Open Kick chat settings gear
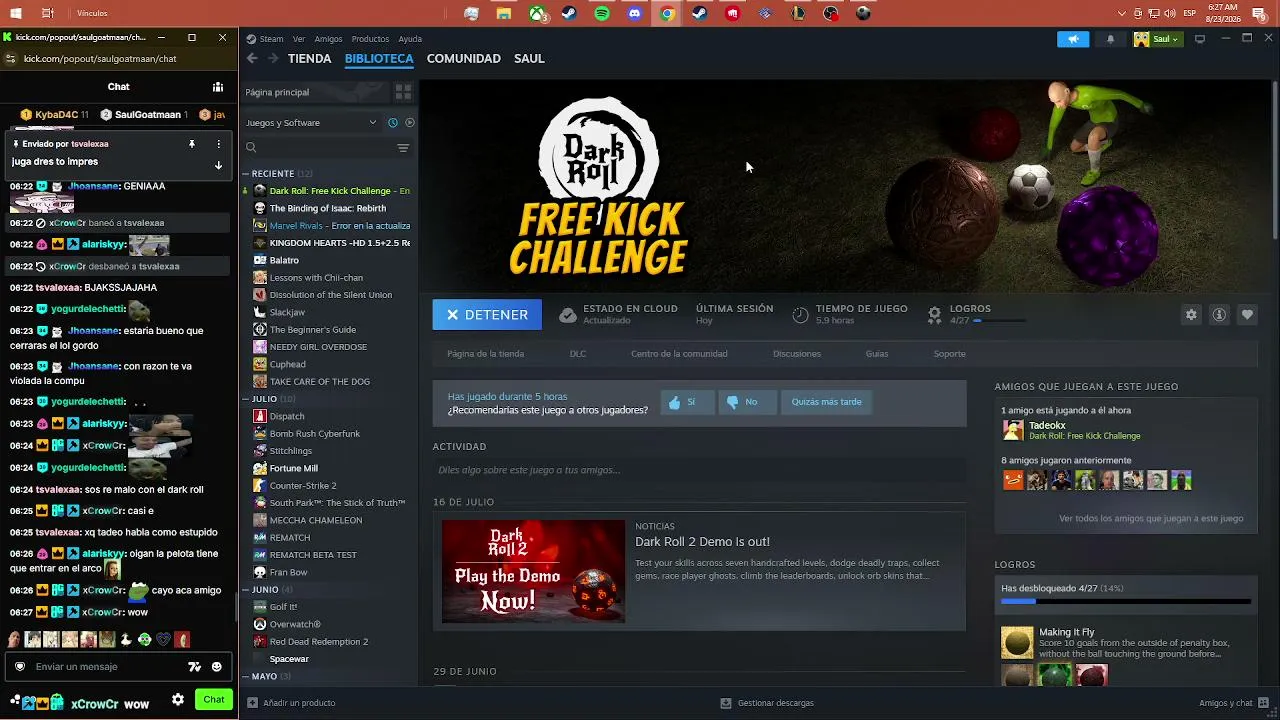The width and height of the screenshot is (1280, 720). tap(178, 700)
